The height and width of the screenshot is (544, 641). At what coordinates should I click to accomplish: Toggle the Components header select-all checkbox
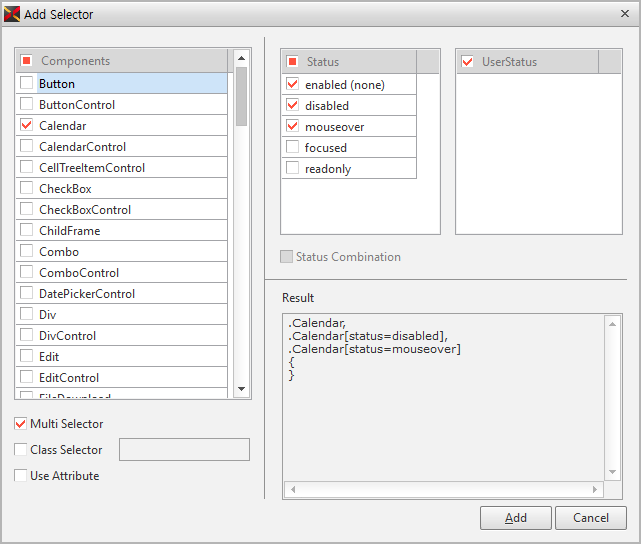27,61
